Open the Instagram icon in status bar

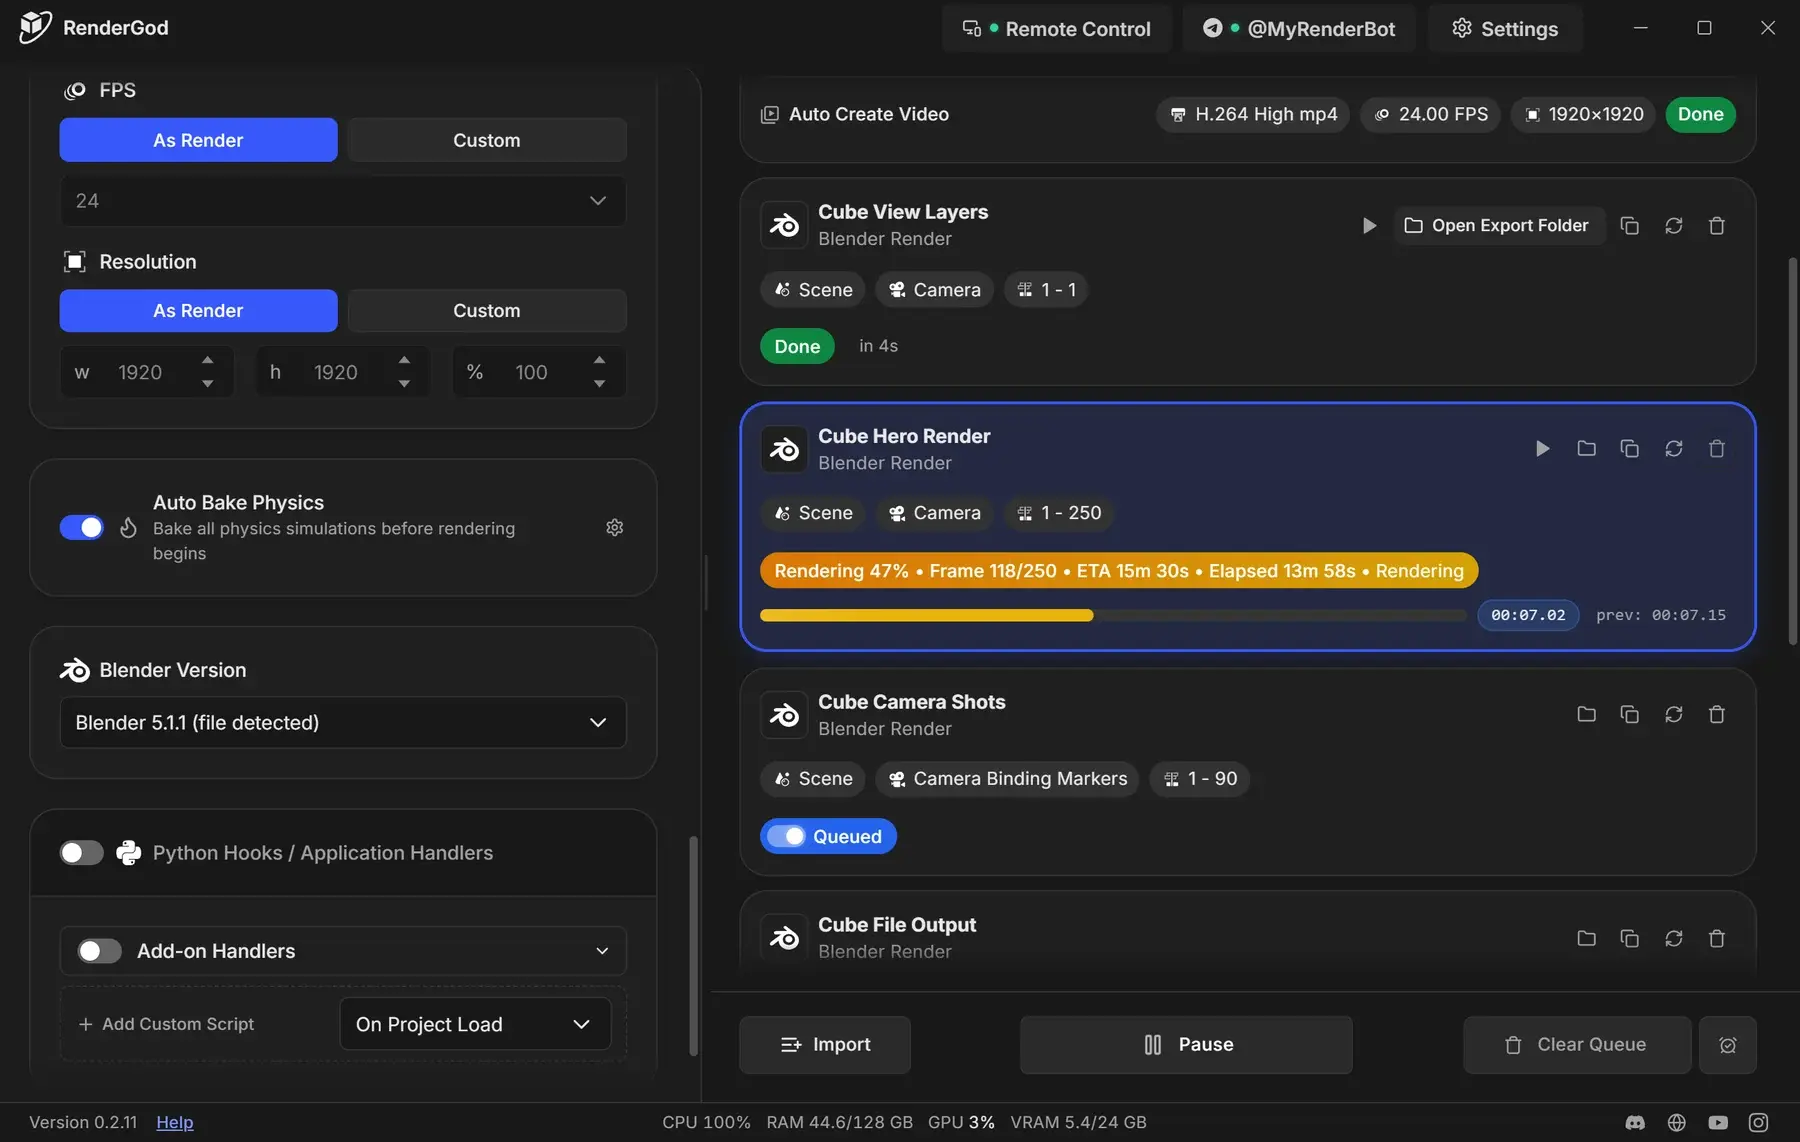(1758, 1123)
